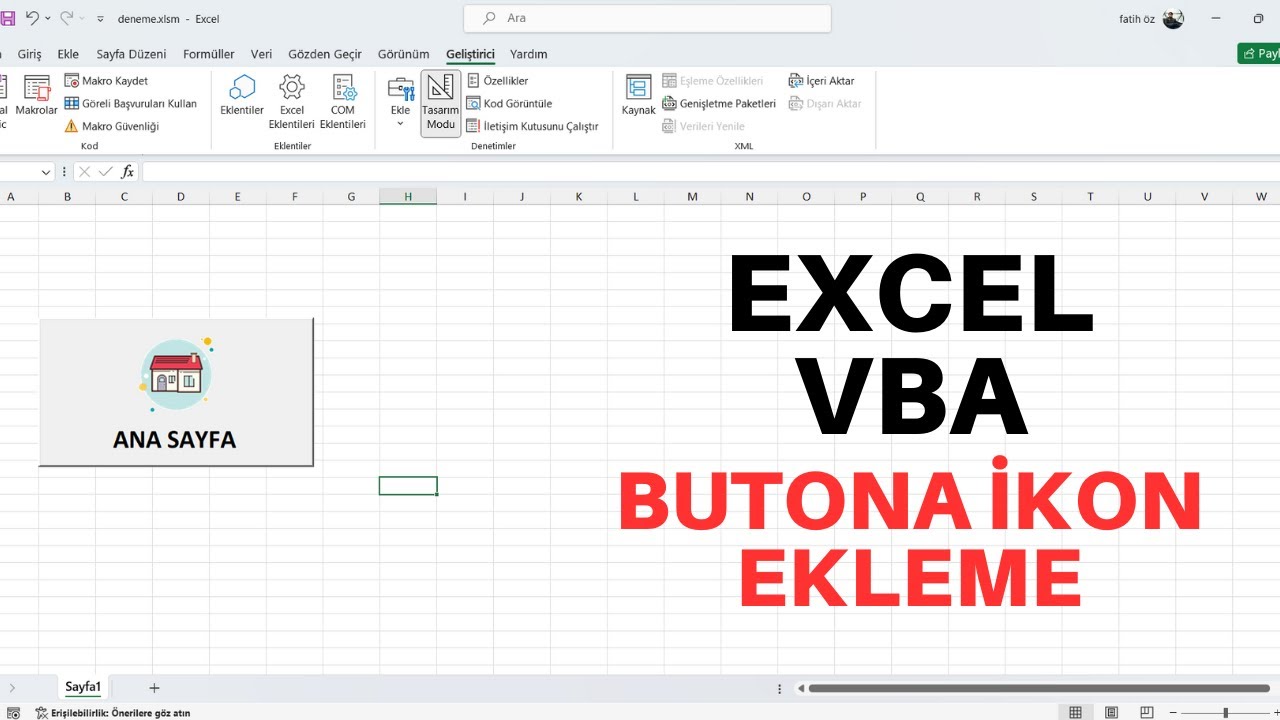Click the ANA SAYFA button on sheet

(176, 392)
